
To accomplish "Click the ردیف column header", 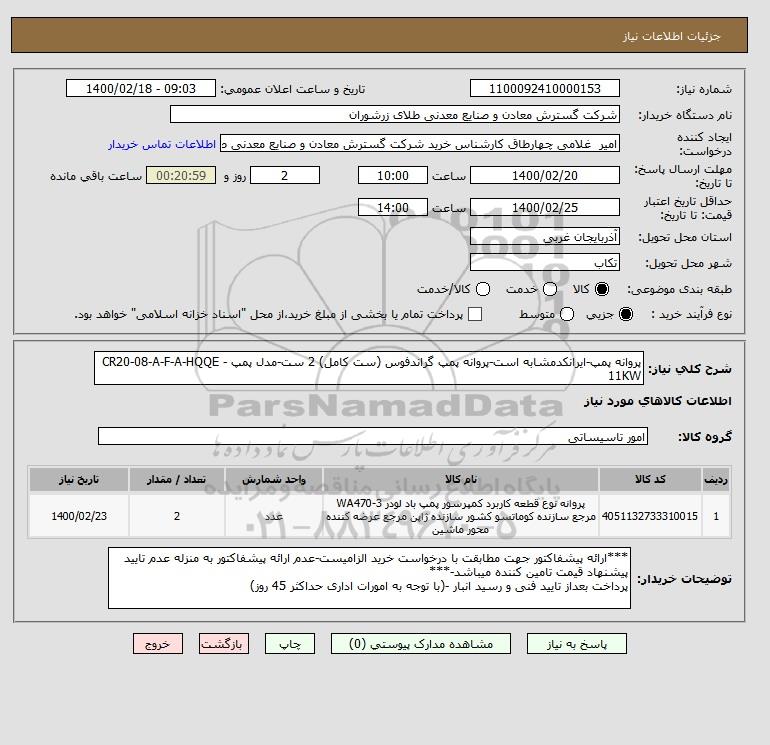I will 715,479.
